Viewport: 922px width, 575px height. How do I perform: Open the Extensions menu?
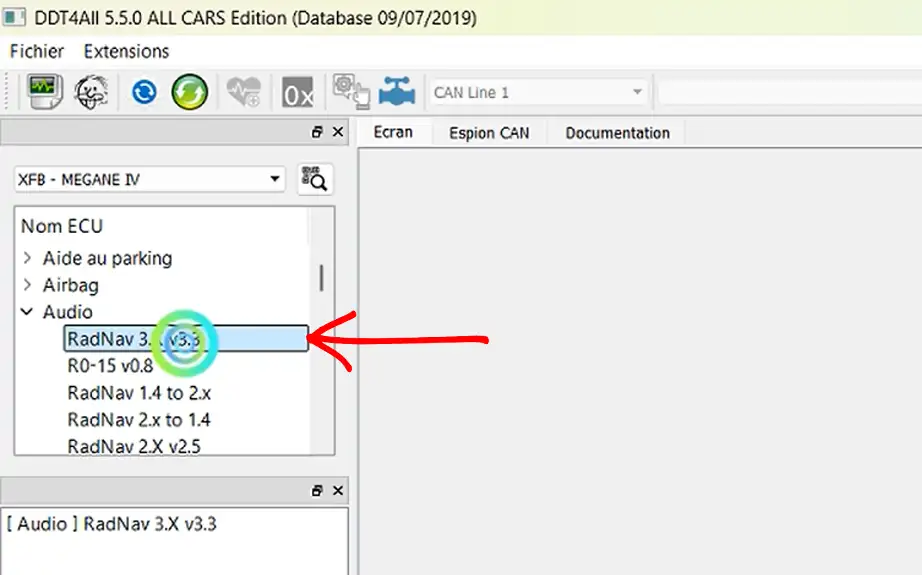click(126, 52)
